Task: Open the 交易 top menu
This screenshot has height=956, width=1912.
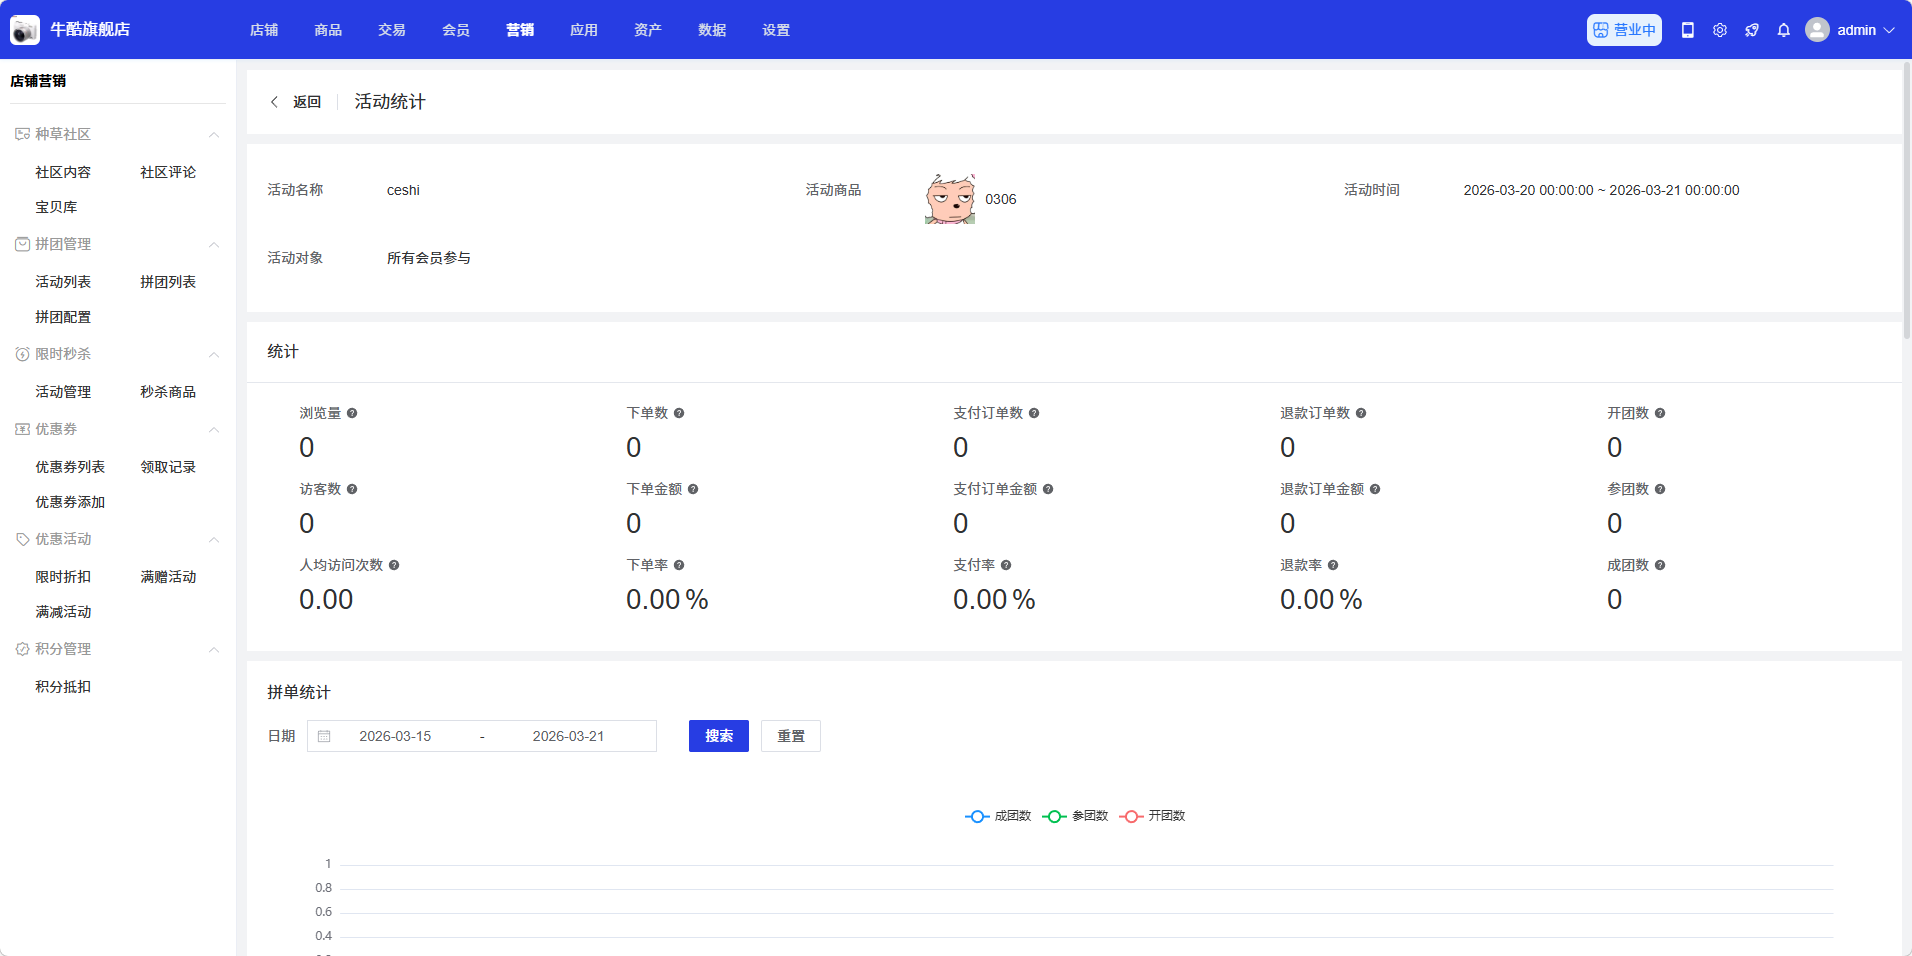Action: (392, 30)
